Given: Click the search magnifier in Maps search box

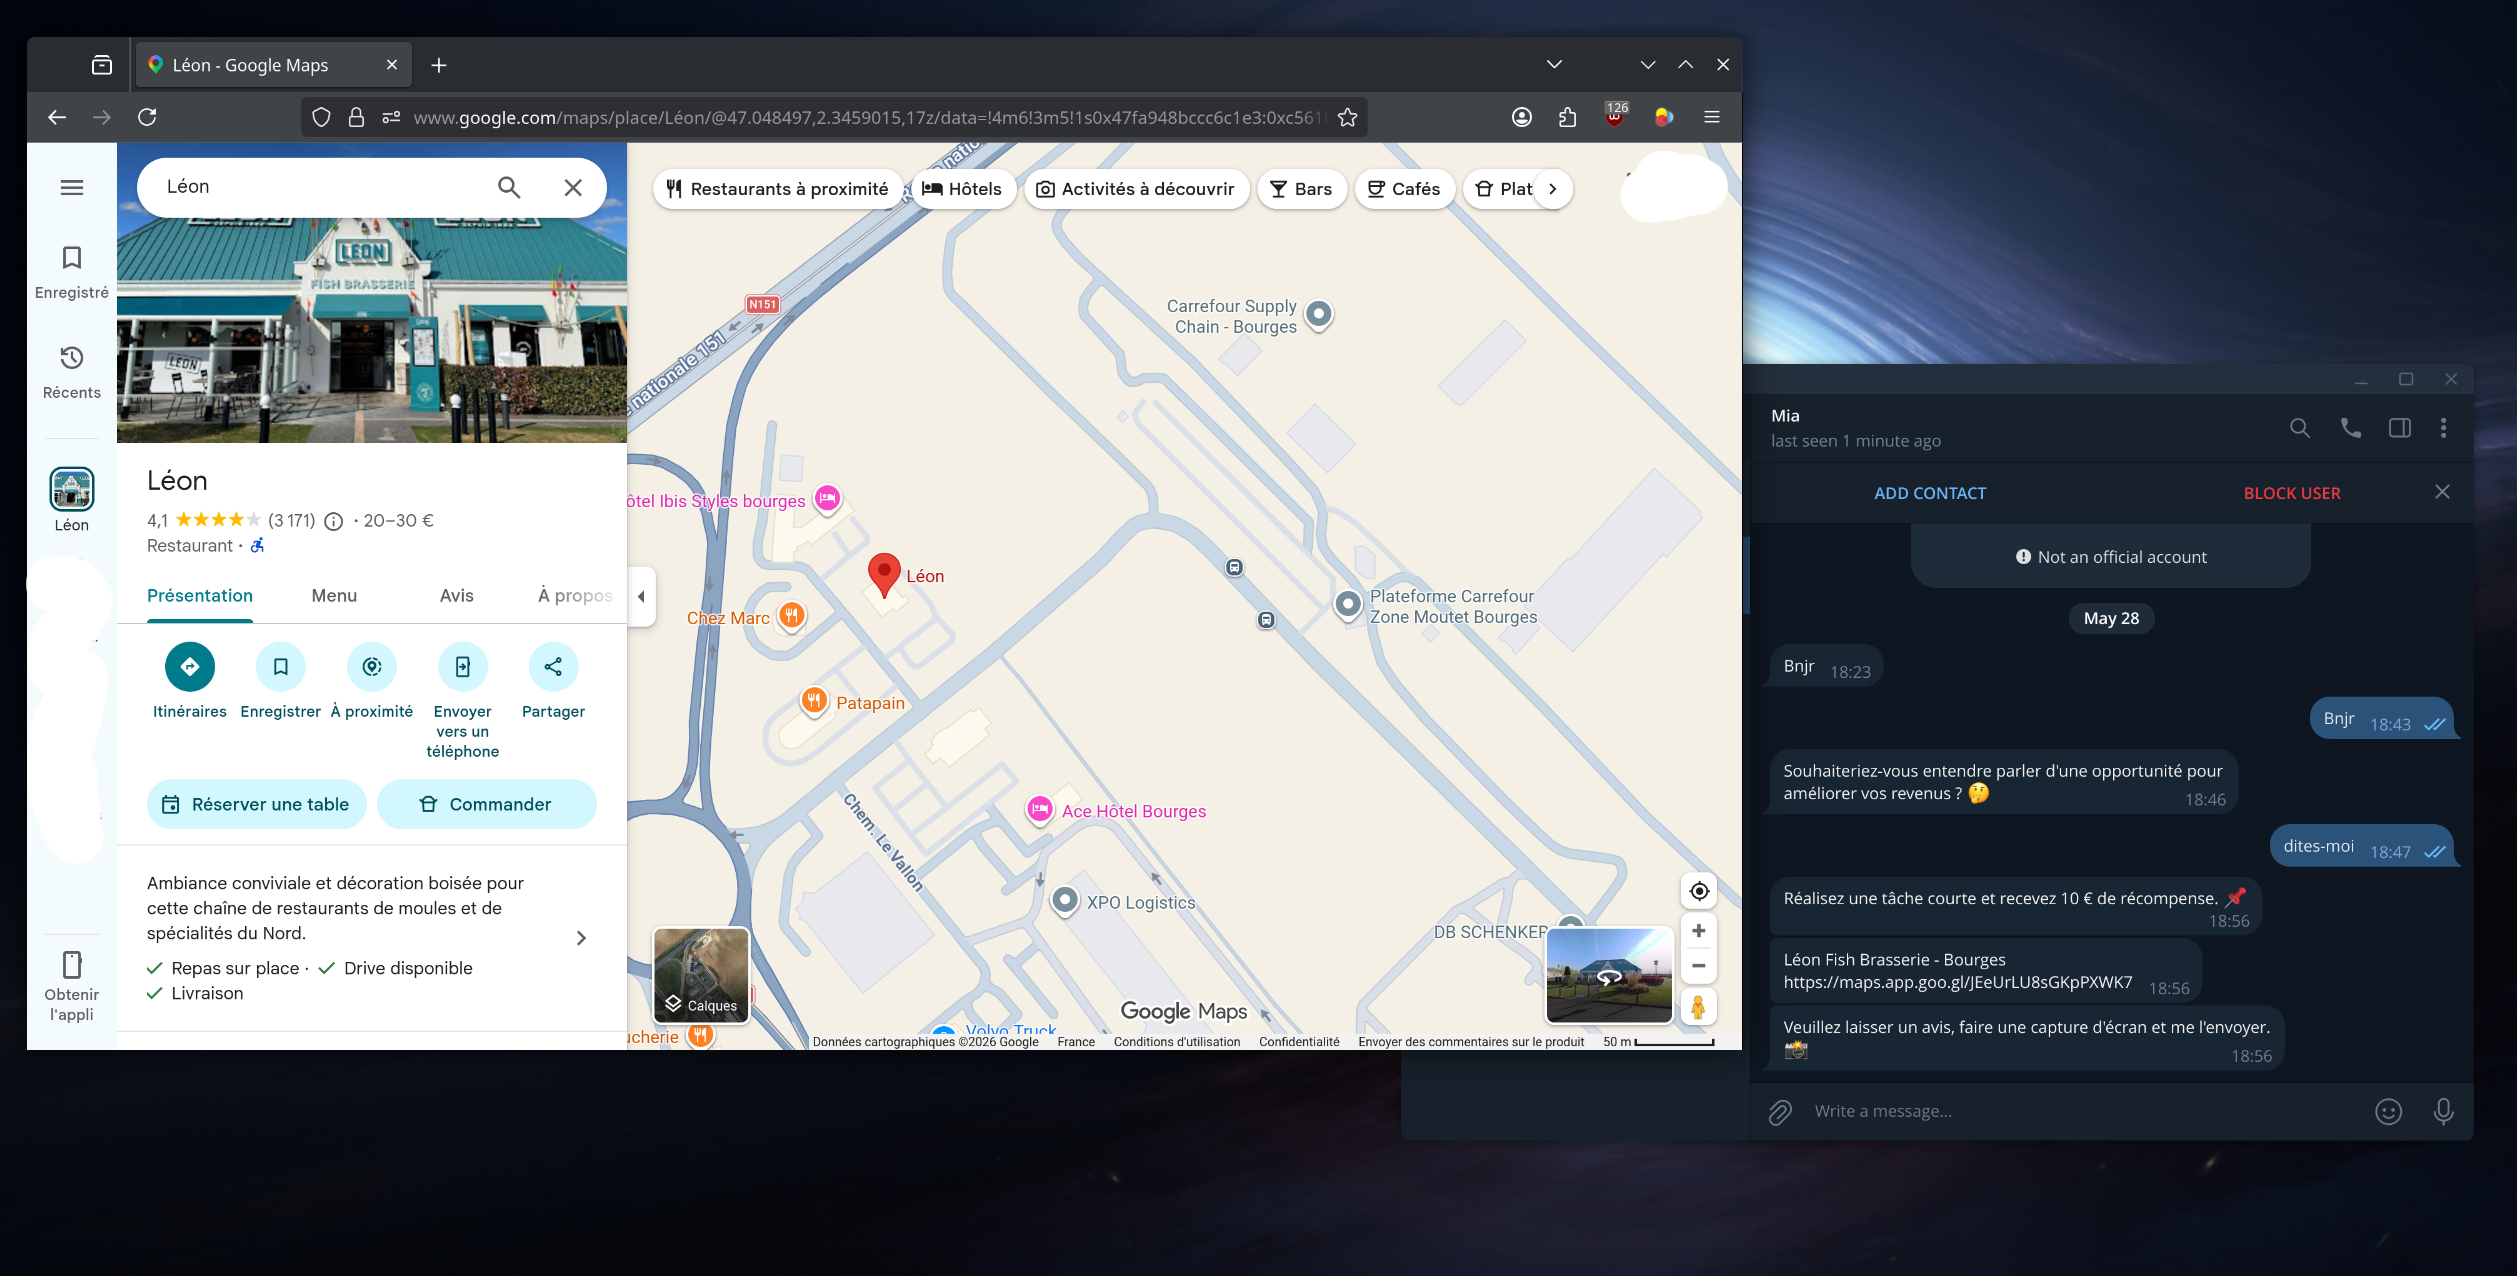Looking at the screenshot, I should tap(509, 187).
